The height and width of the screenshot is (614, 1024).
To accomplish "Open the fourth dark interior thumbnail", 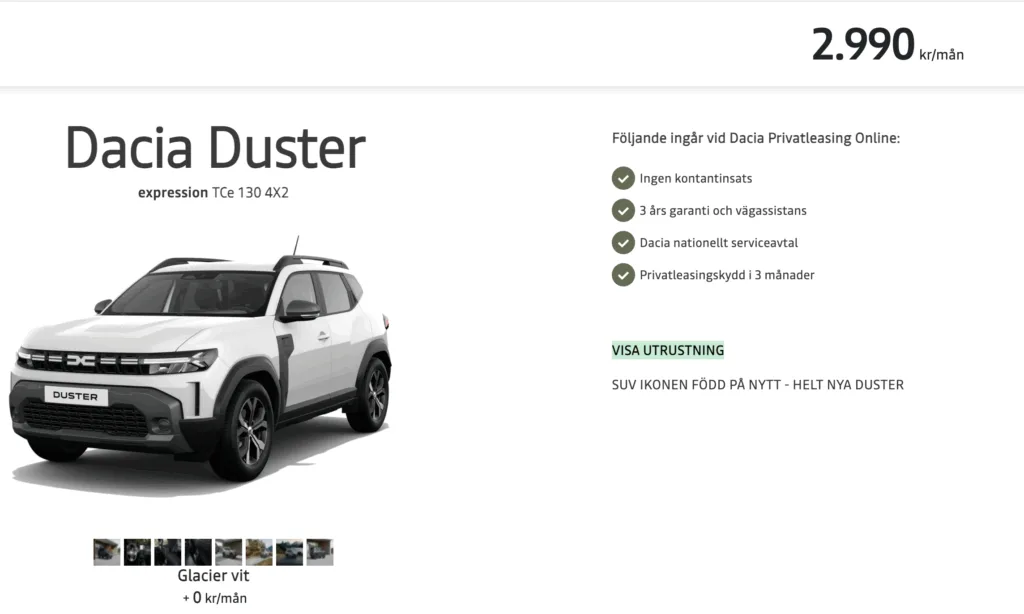I will pyautogui.click(x=198, y=552).
